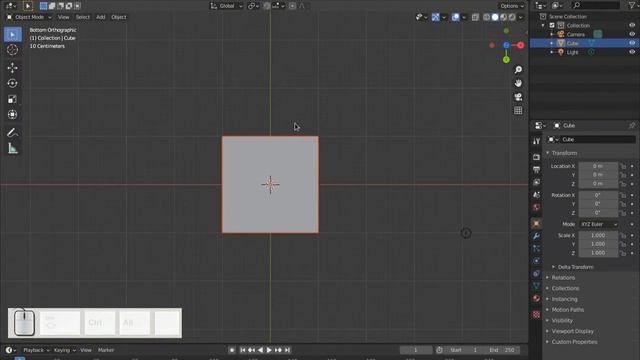Open the timeline Playback menu
The image size is (640, 360).
click(36, 350)
